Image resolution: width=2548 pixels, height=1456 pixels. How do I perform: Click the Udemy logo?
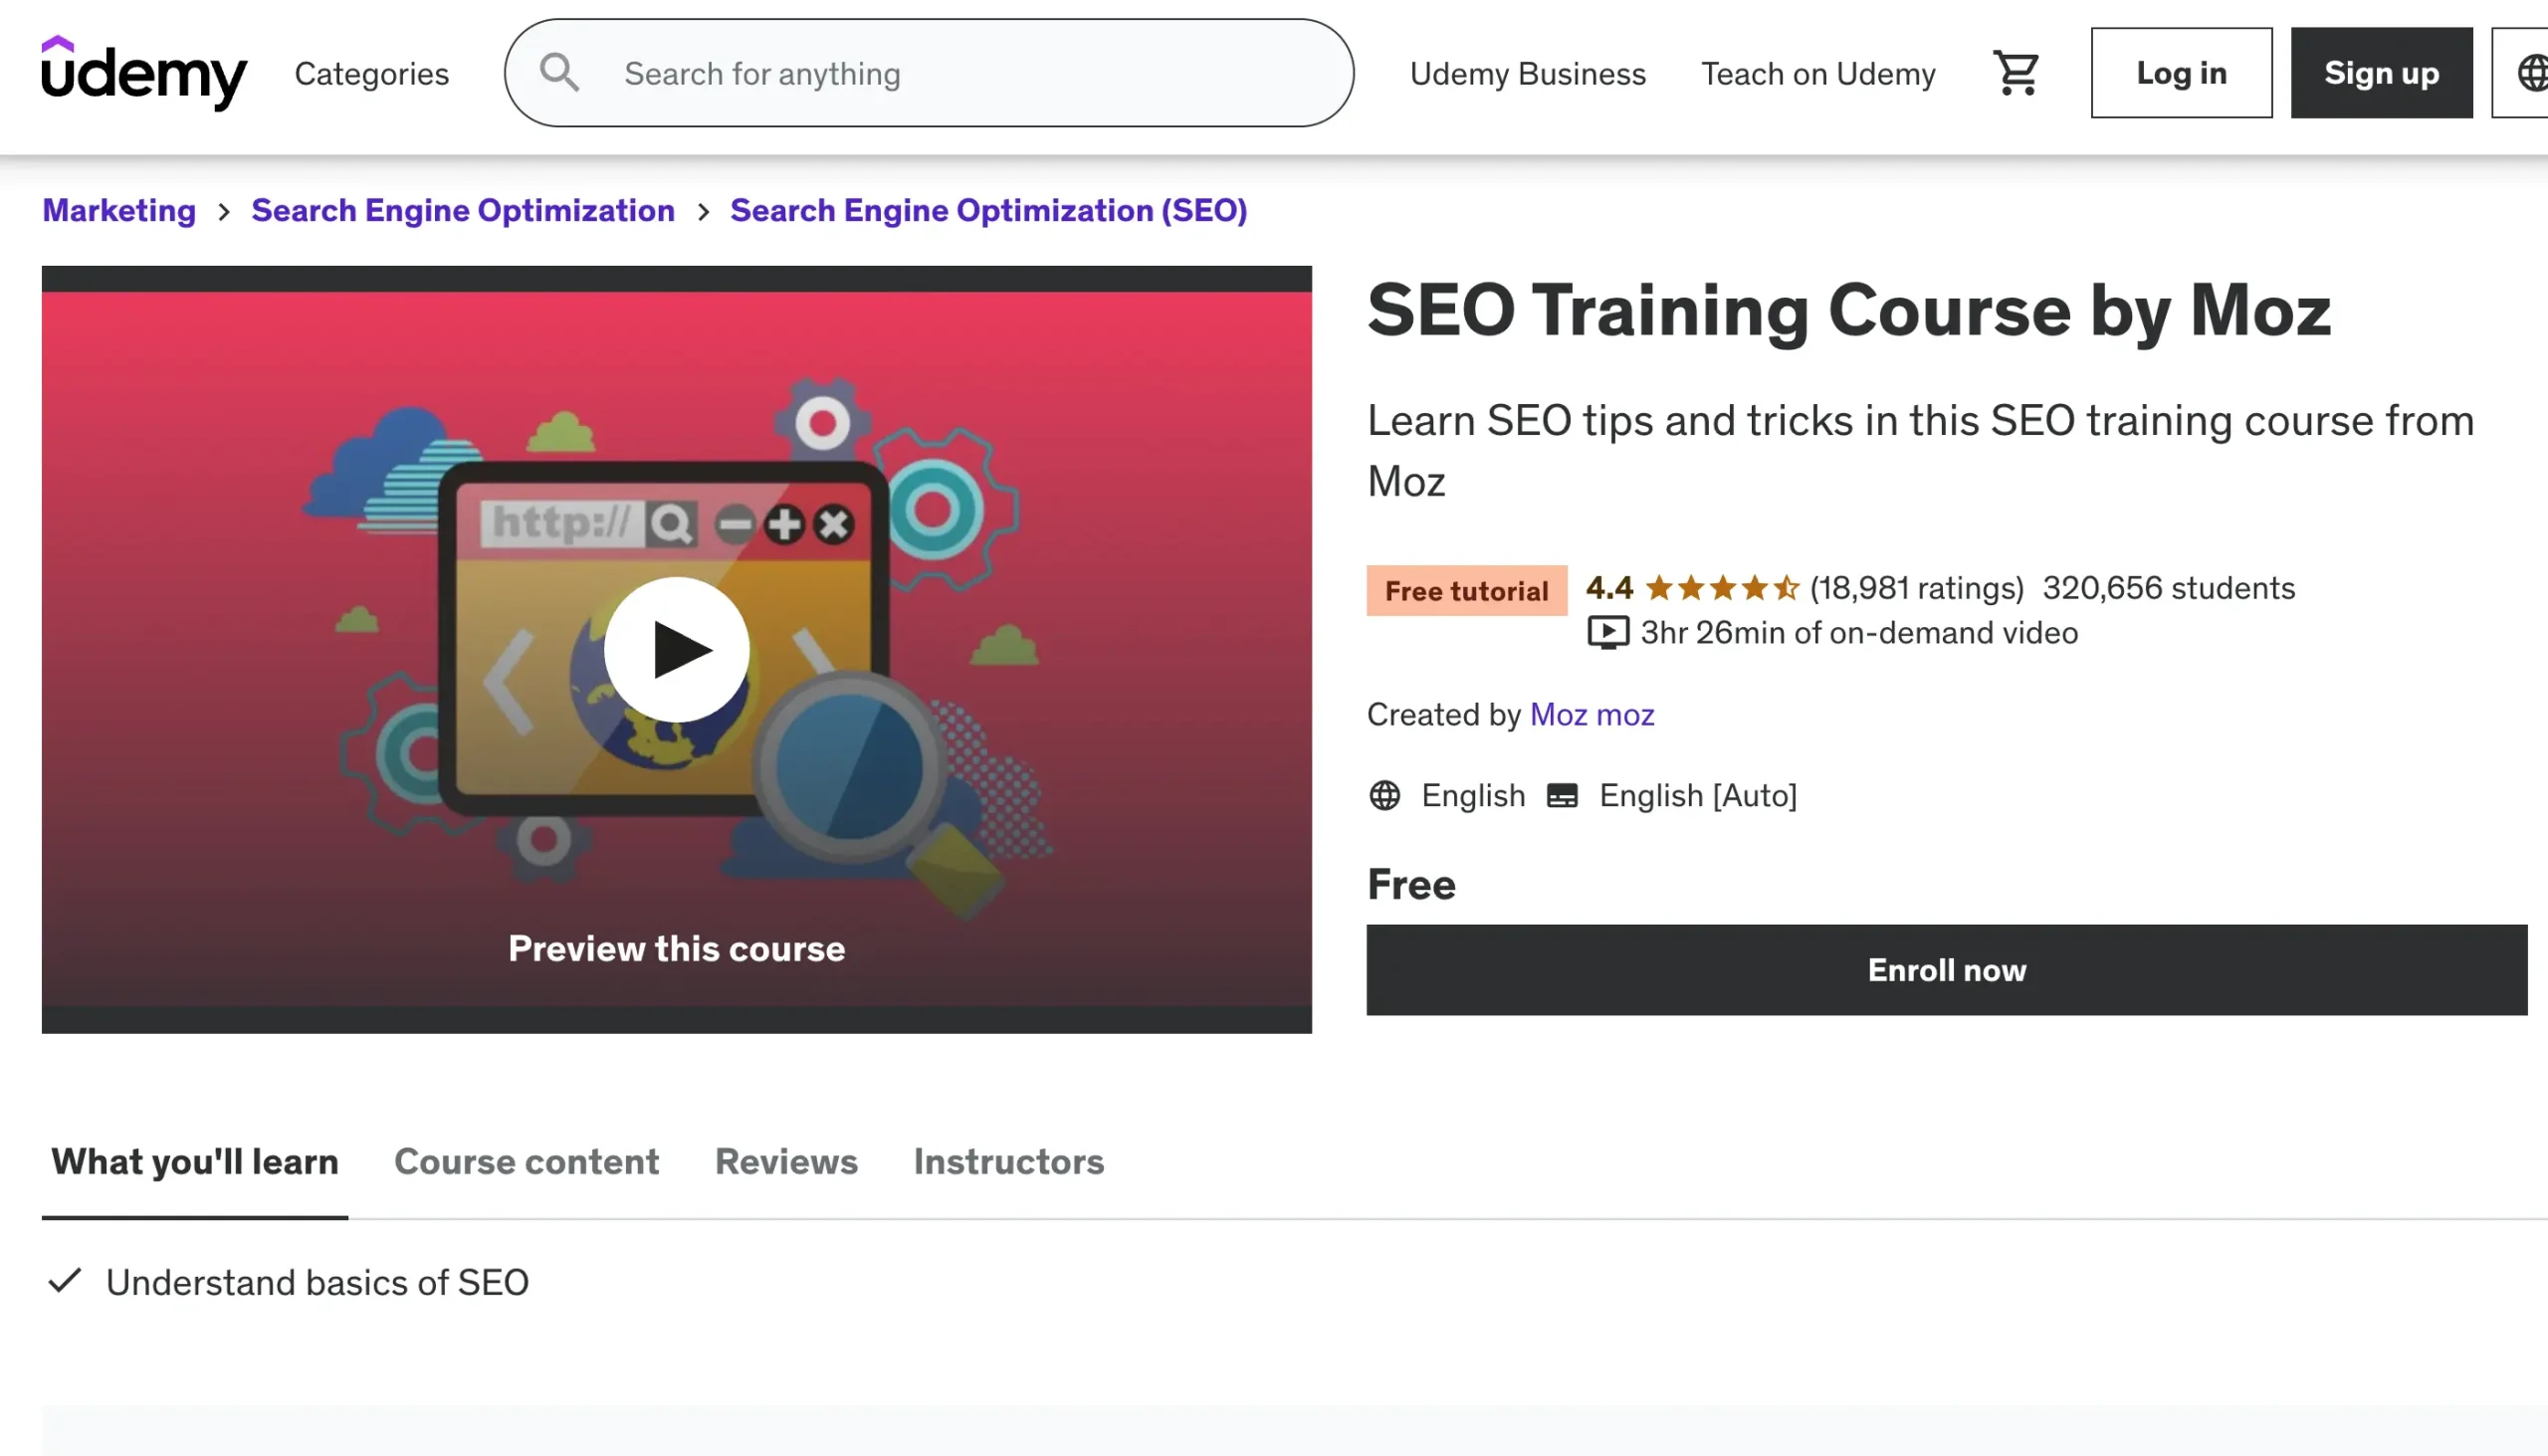[x=144, y=73]
